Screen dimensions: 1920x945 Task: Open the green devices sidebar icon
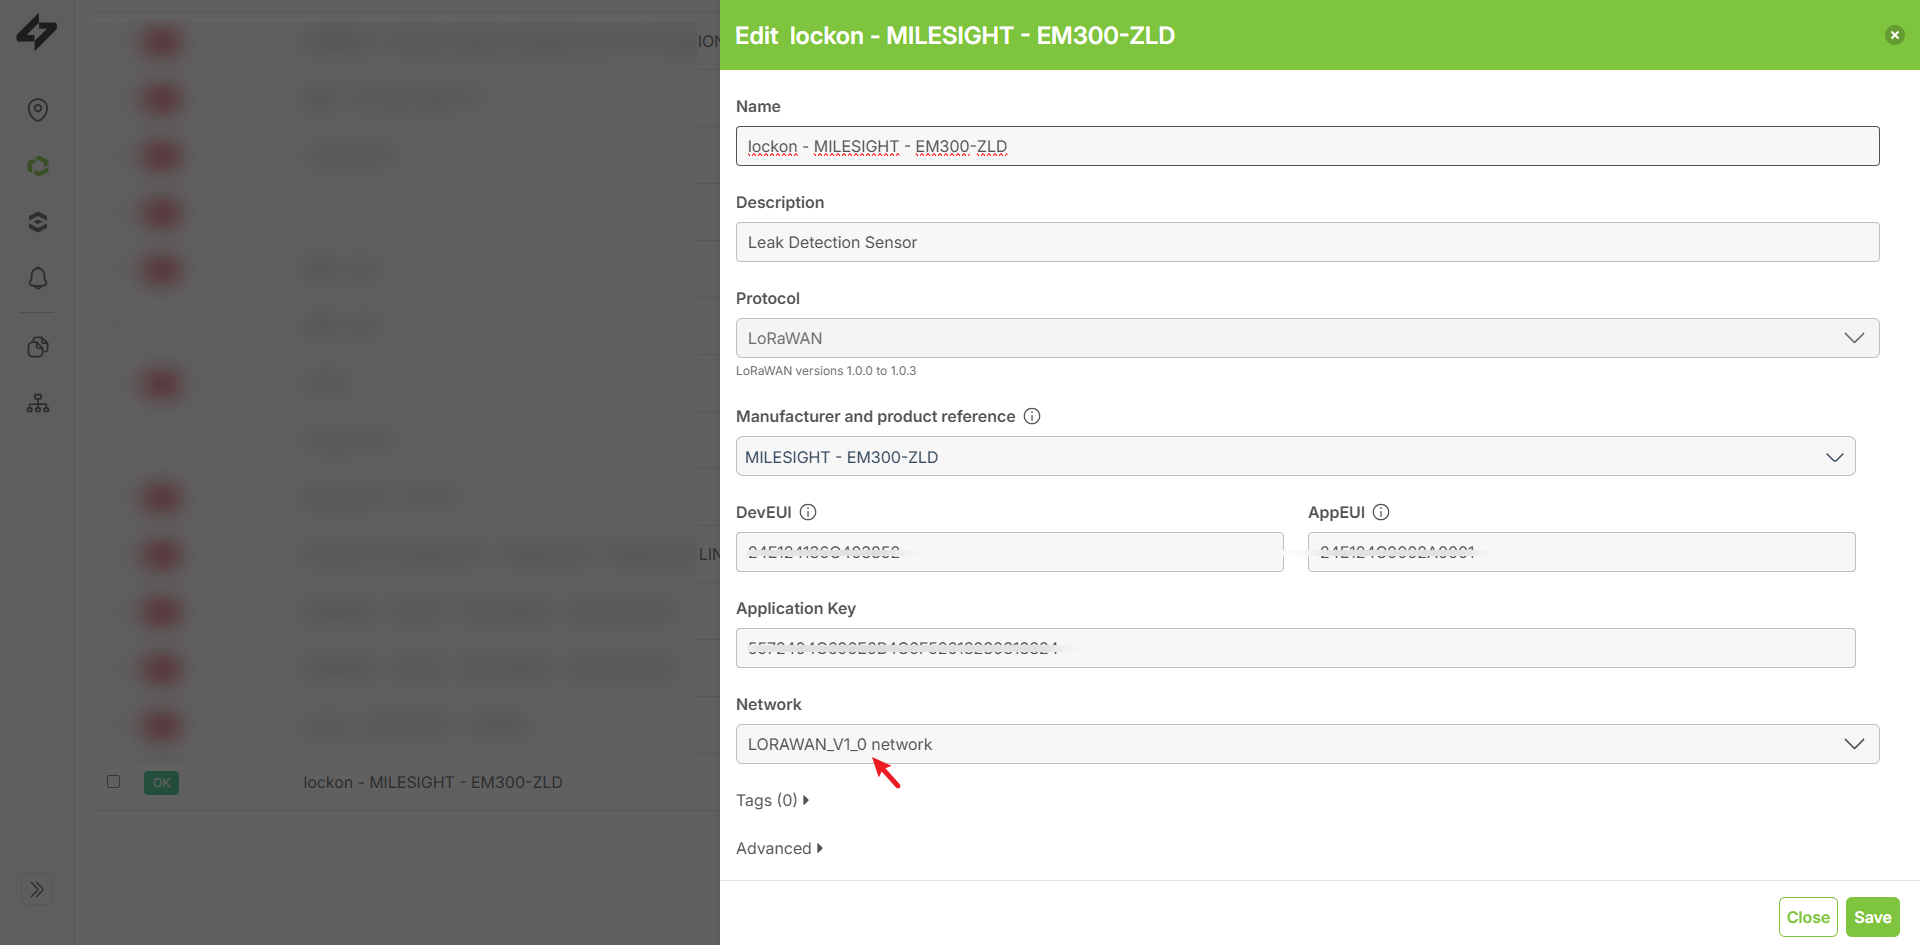coord(38,166)
